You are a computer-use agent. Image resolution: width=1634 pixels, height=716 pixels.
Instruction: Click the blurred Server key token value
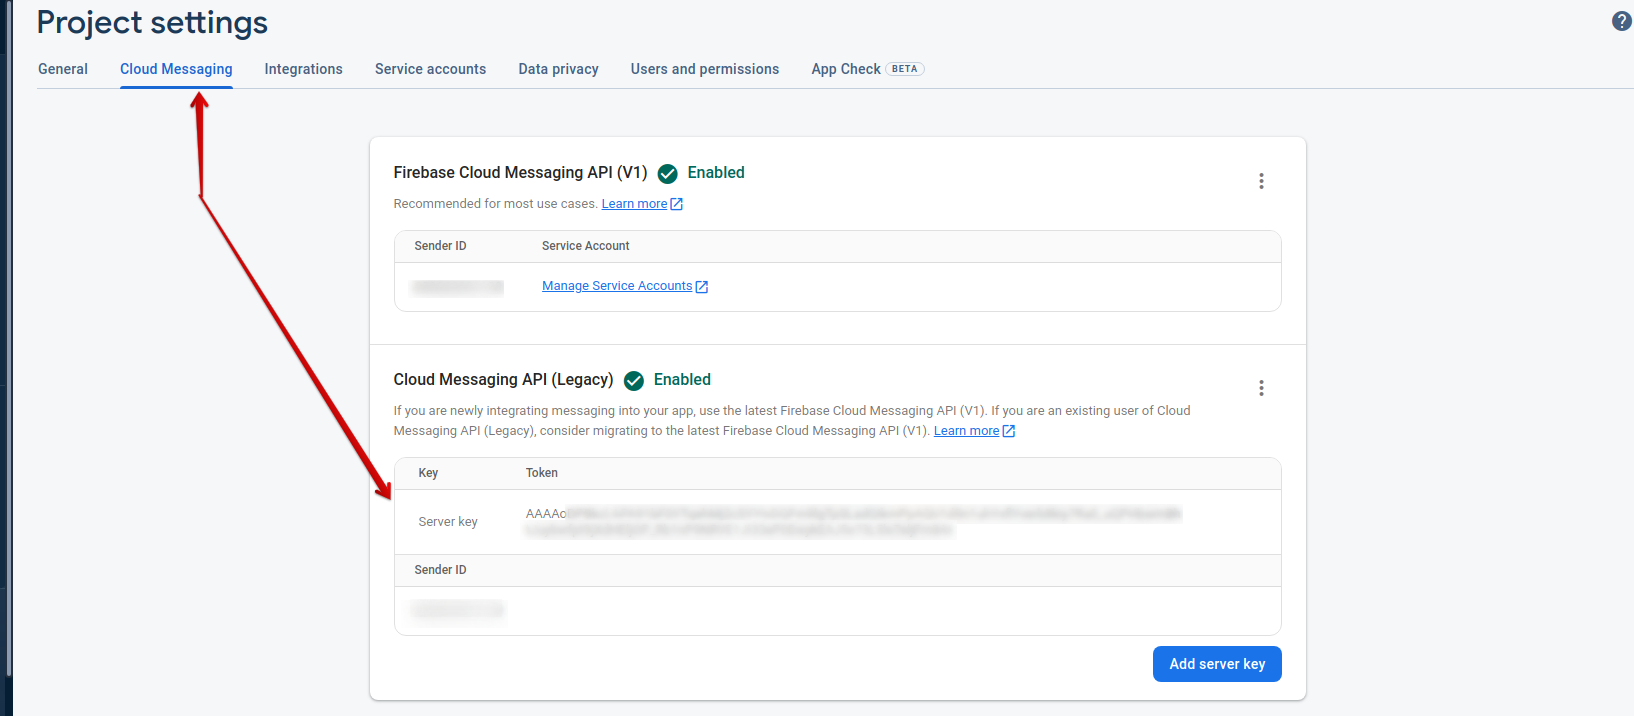point(850,522)
